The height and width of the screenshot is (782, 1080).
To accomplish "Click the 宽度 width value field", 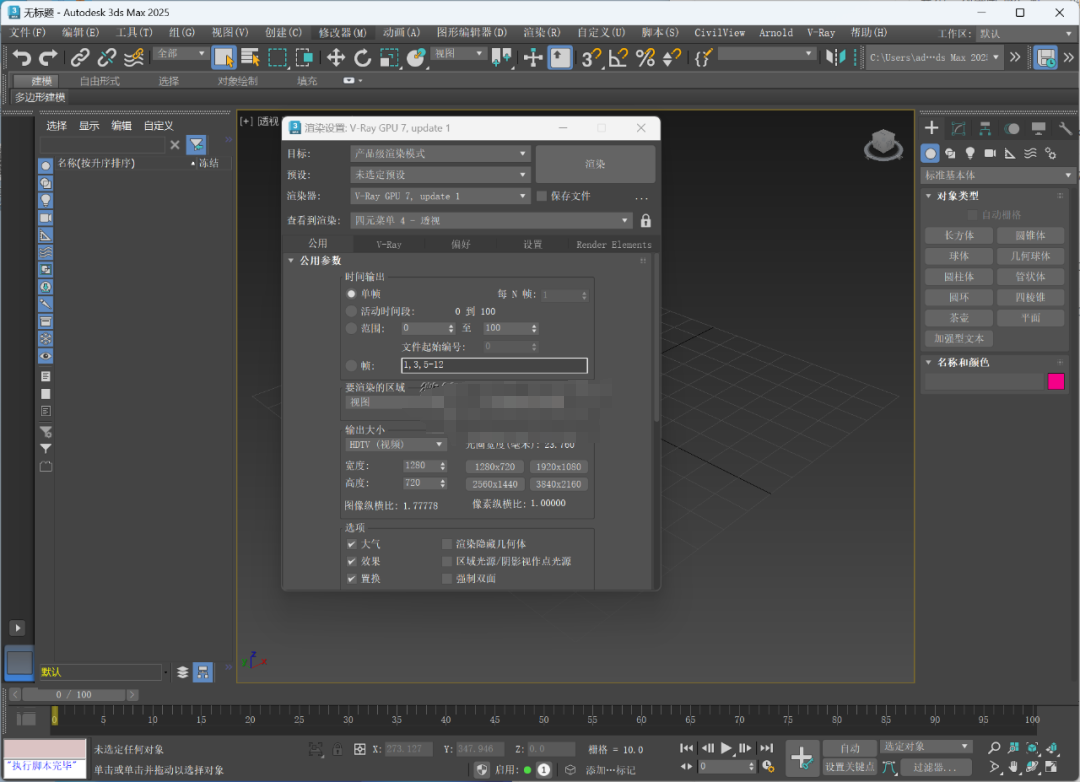I will click(421, 466).
